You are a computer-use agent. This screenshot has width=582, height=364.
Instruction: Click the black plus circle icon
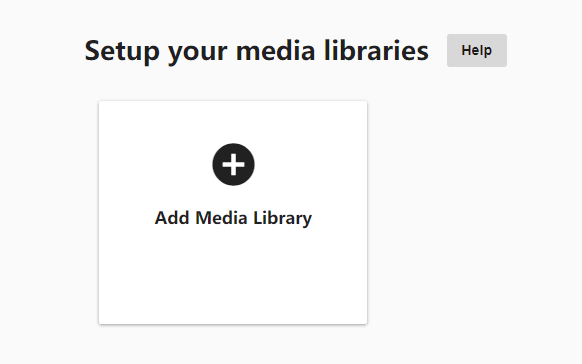(x=233, y=164)
